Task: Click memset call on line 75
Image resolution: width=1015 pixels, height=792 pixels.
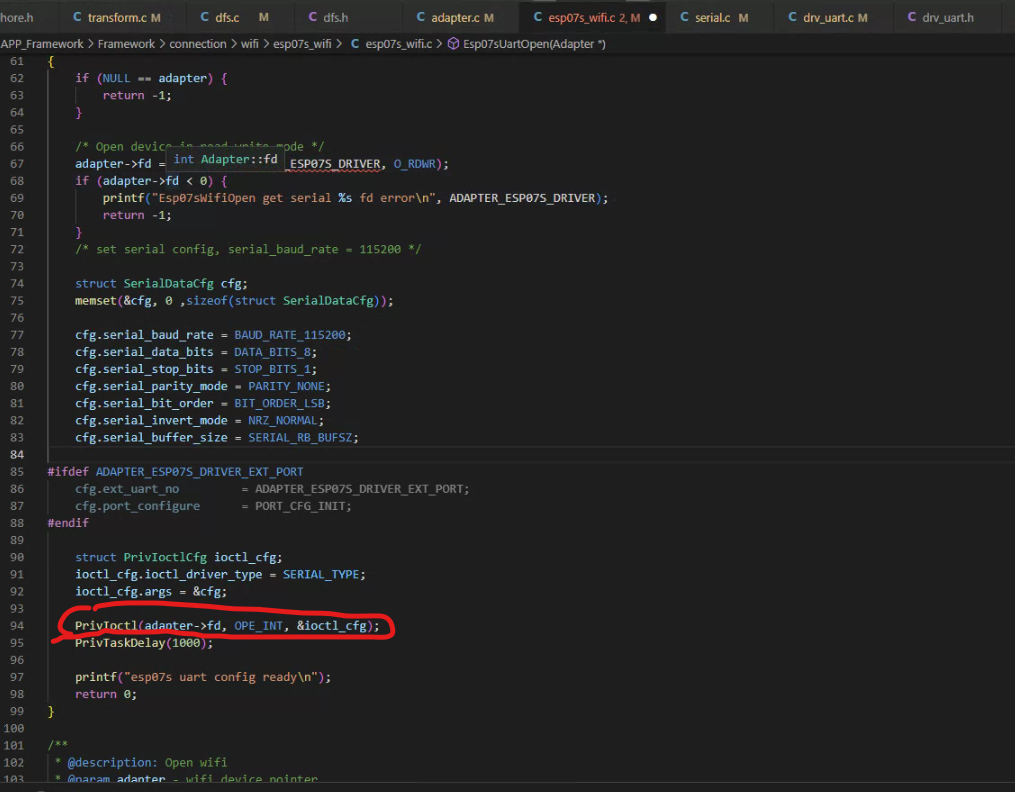Action: (x=234, y=300)
